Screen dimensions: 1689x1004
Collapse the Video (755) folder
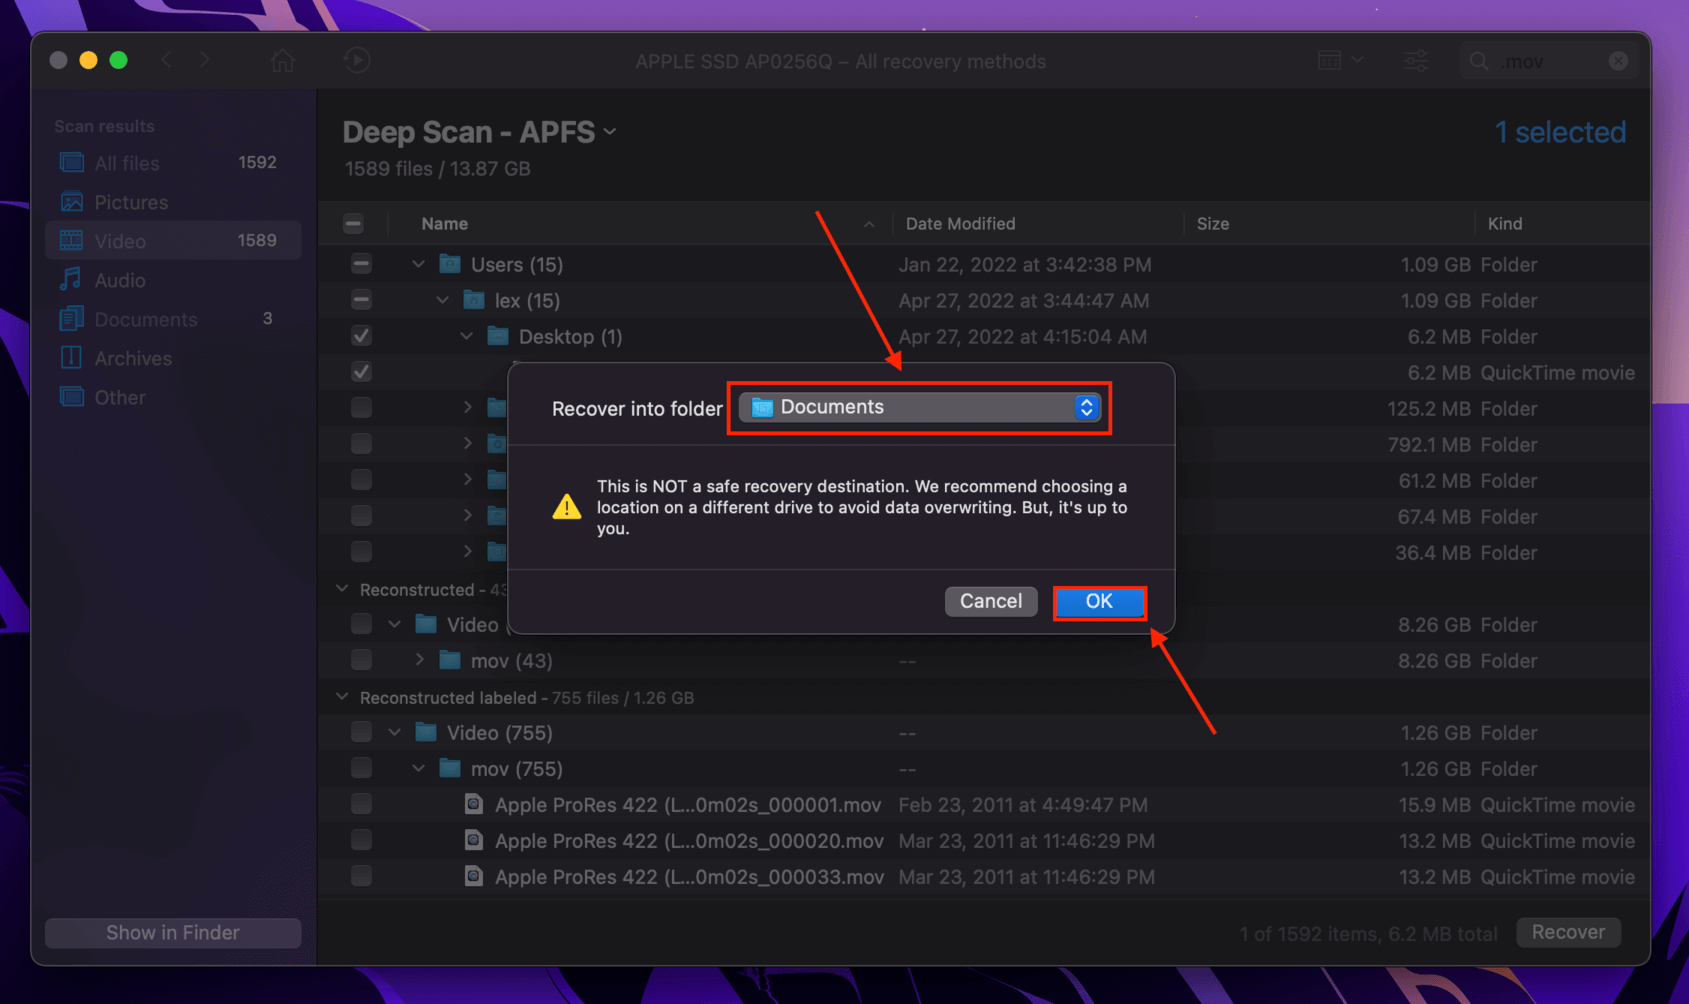394,732
